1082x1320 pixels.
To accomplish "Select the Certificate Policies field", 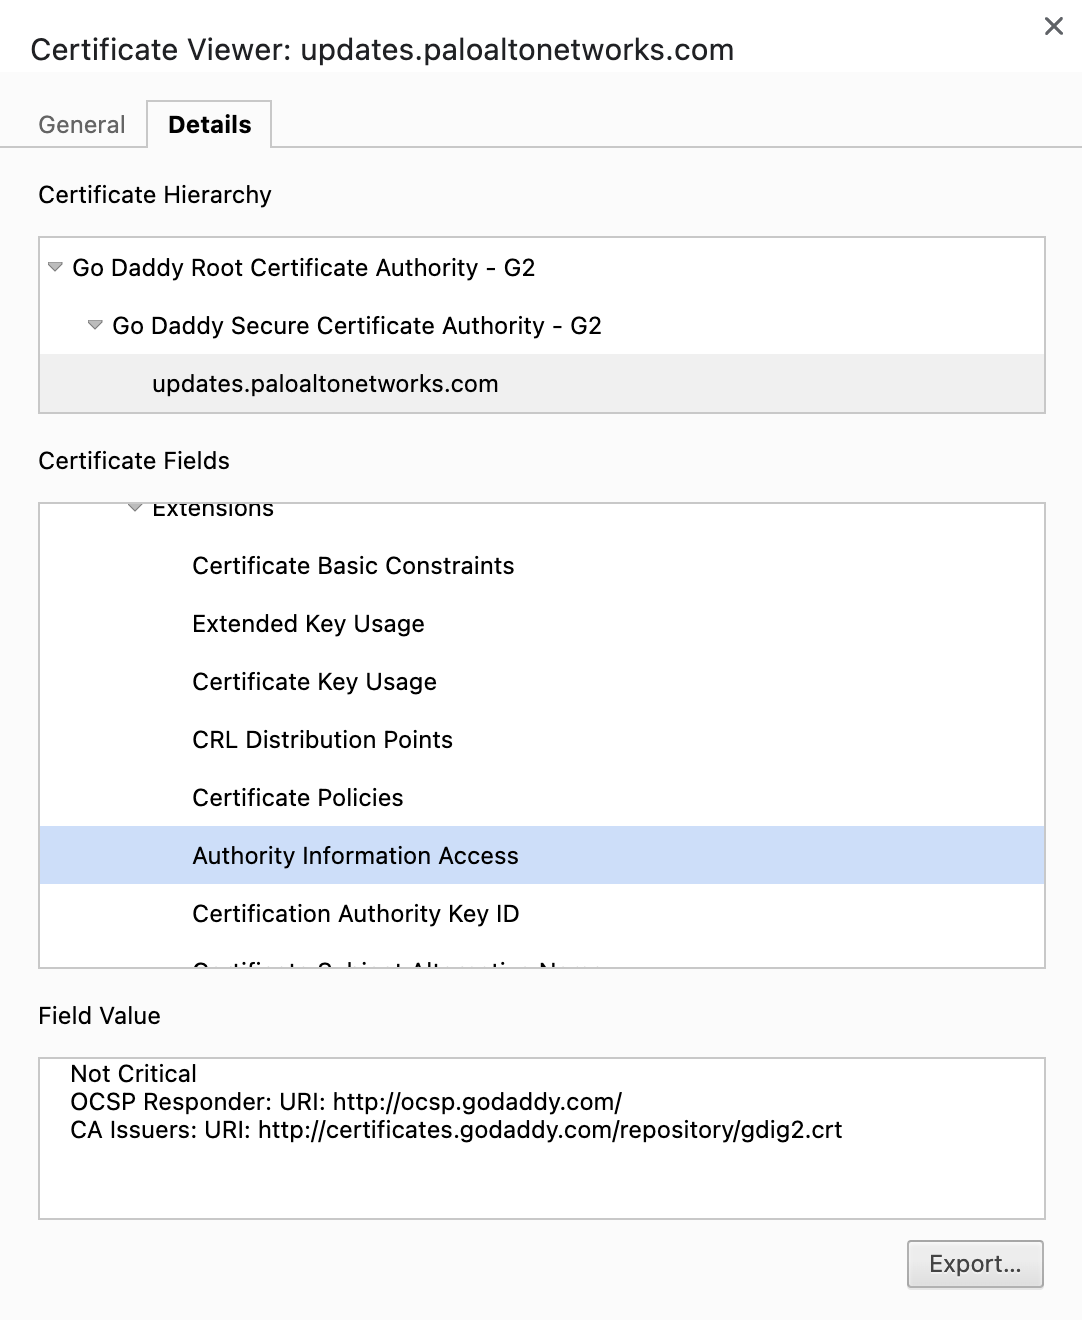I will coord(297,797).
